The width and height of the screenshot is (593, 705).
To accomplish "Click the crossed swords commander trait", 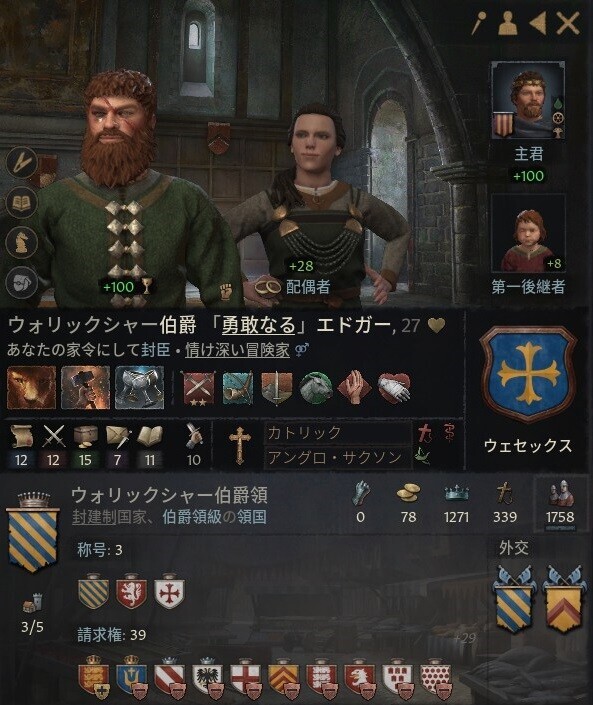I will (x=198, y=388).
